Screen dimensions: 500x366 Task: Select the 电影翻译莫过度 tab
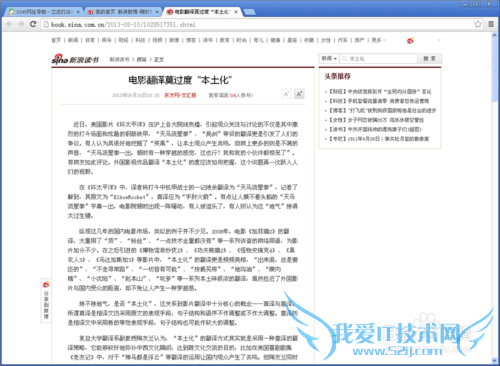(x=202, y=12)
